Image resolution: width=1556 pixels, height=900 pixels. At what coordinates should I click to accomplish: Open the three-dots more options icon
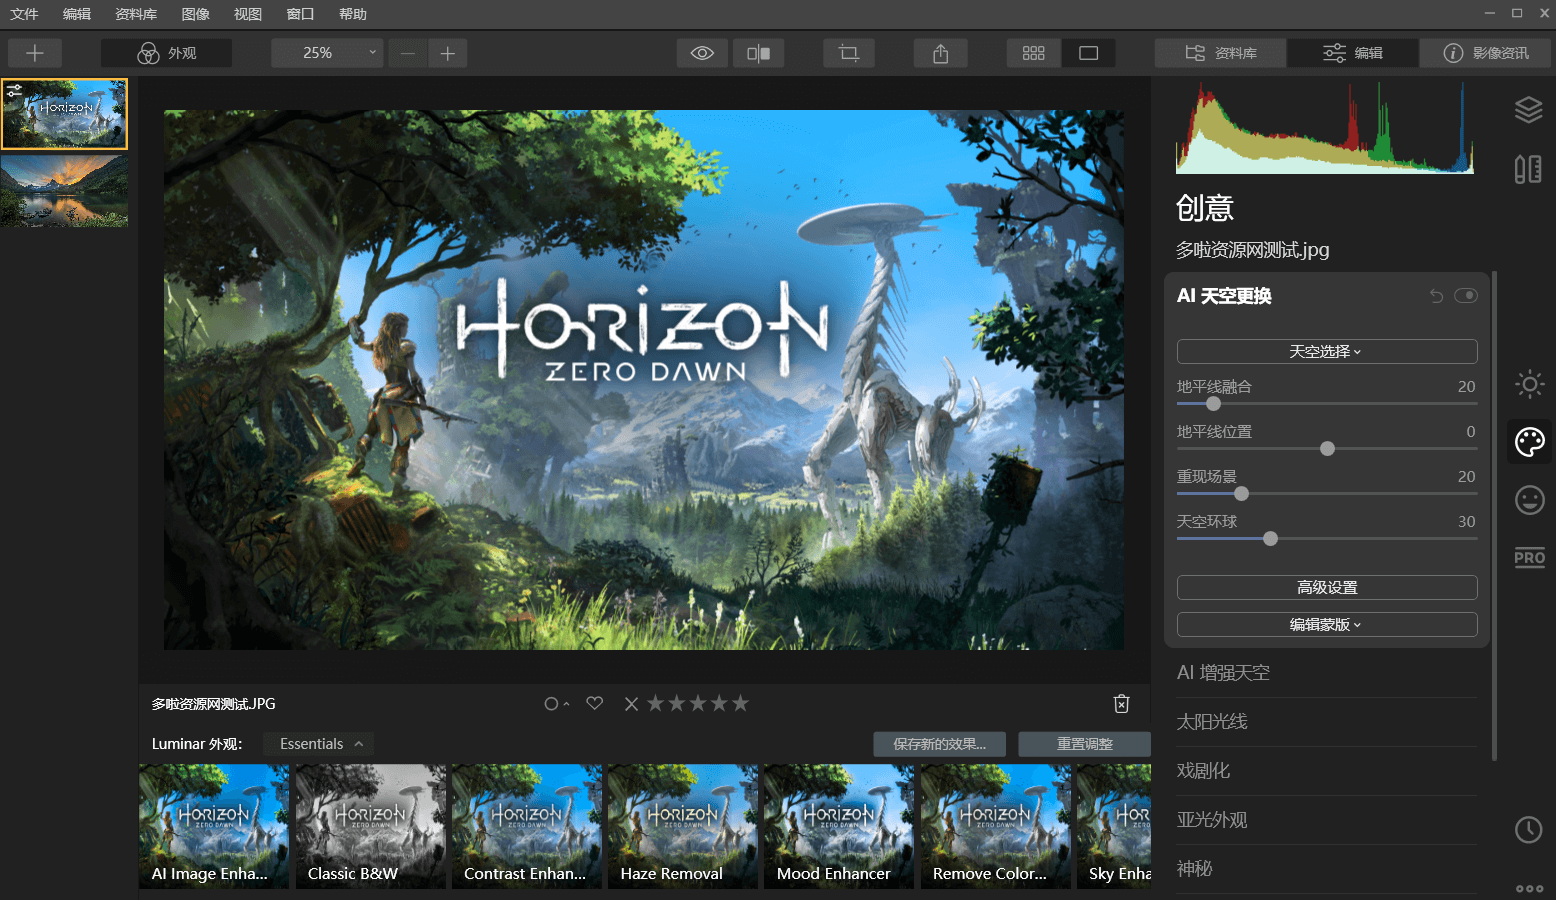click(1529, 888)
